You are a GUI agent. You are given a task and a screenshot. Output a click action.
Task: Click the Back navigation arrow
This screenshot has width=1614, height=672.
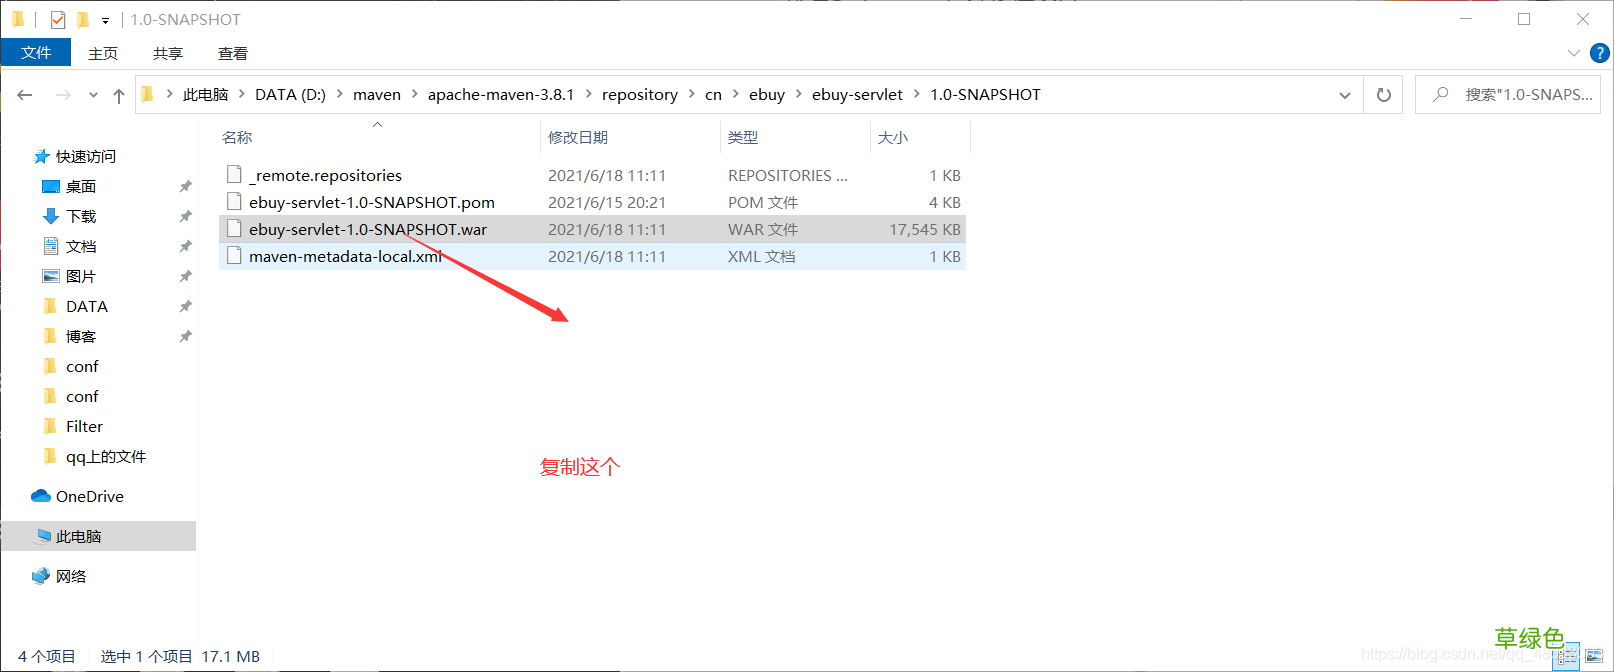(x=25, y=95)
